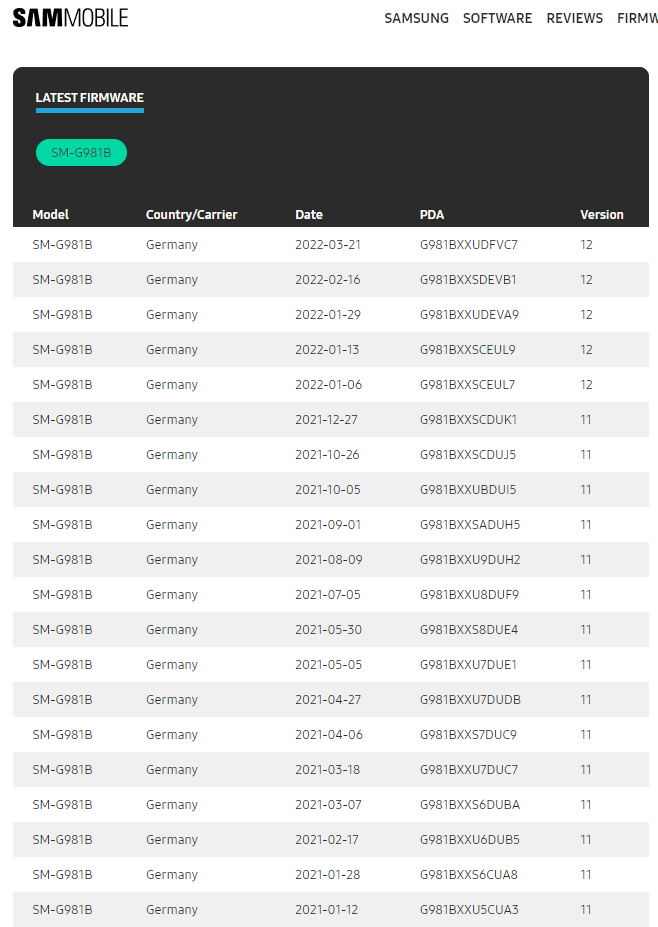
Task: Select the G981BXXUBDUI5 firmware row
Action: 331,490
